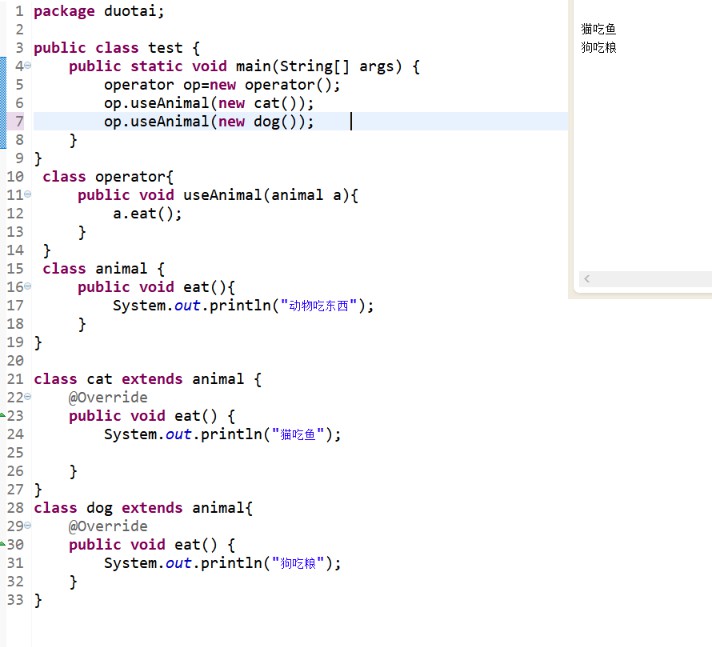
Task: Click 'public class test {' declaration
Action: point(117,48)
